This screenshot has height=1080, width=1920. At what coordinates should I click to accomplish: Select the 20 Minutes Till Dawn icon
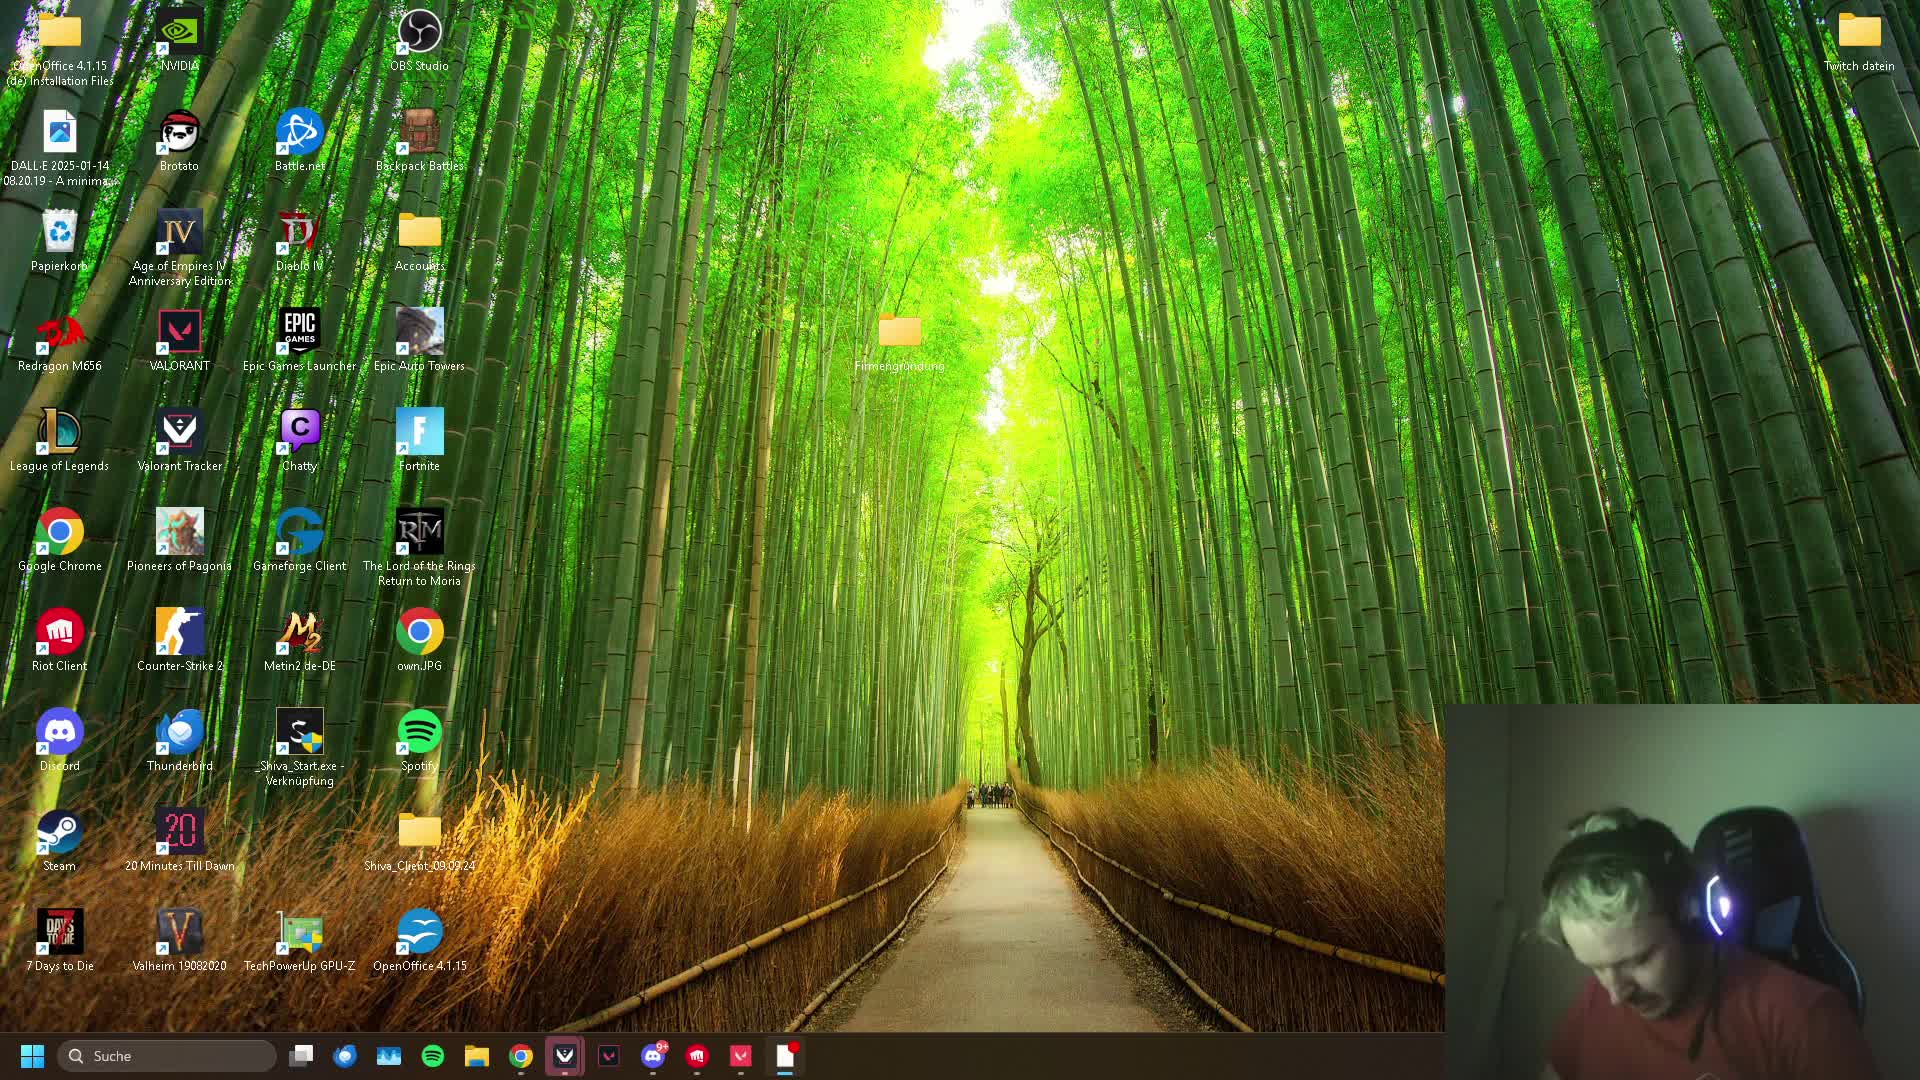point(179,840)
